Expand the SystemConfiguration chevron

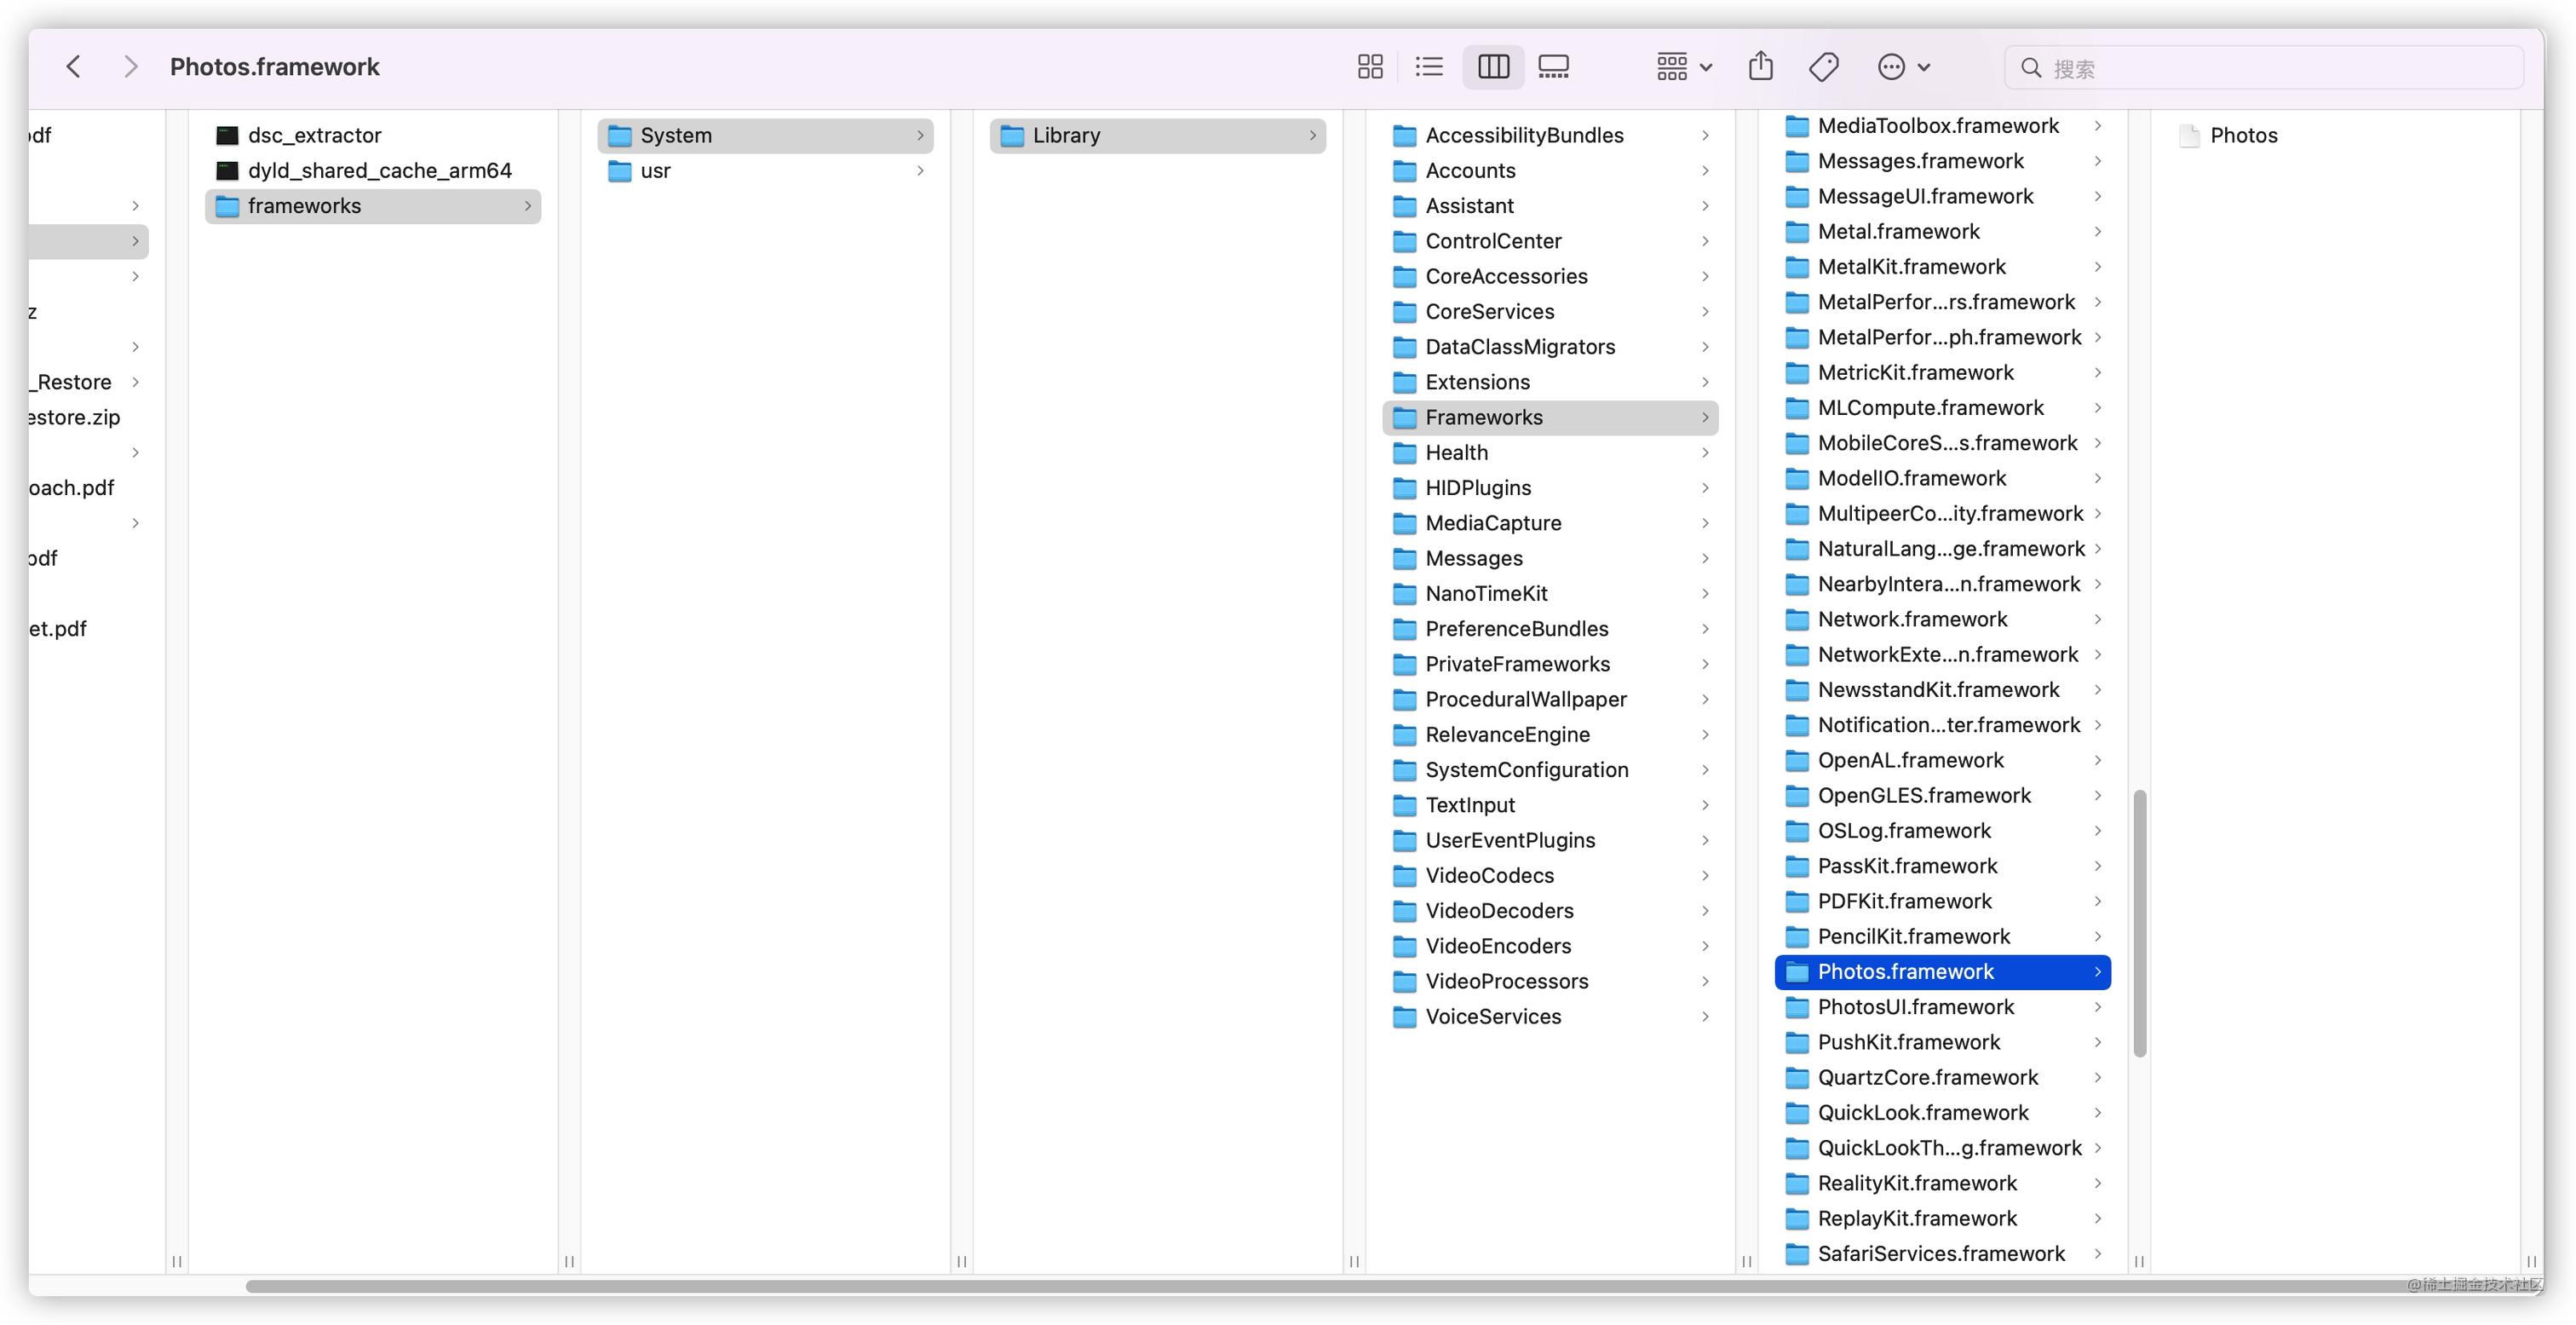click(x=1705, y=770)
